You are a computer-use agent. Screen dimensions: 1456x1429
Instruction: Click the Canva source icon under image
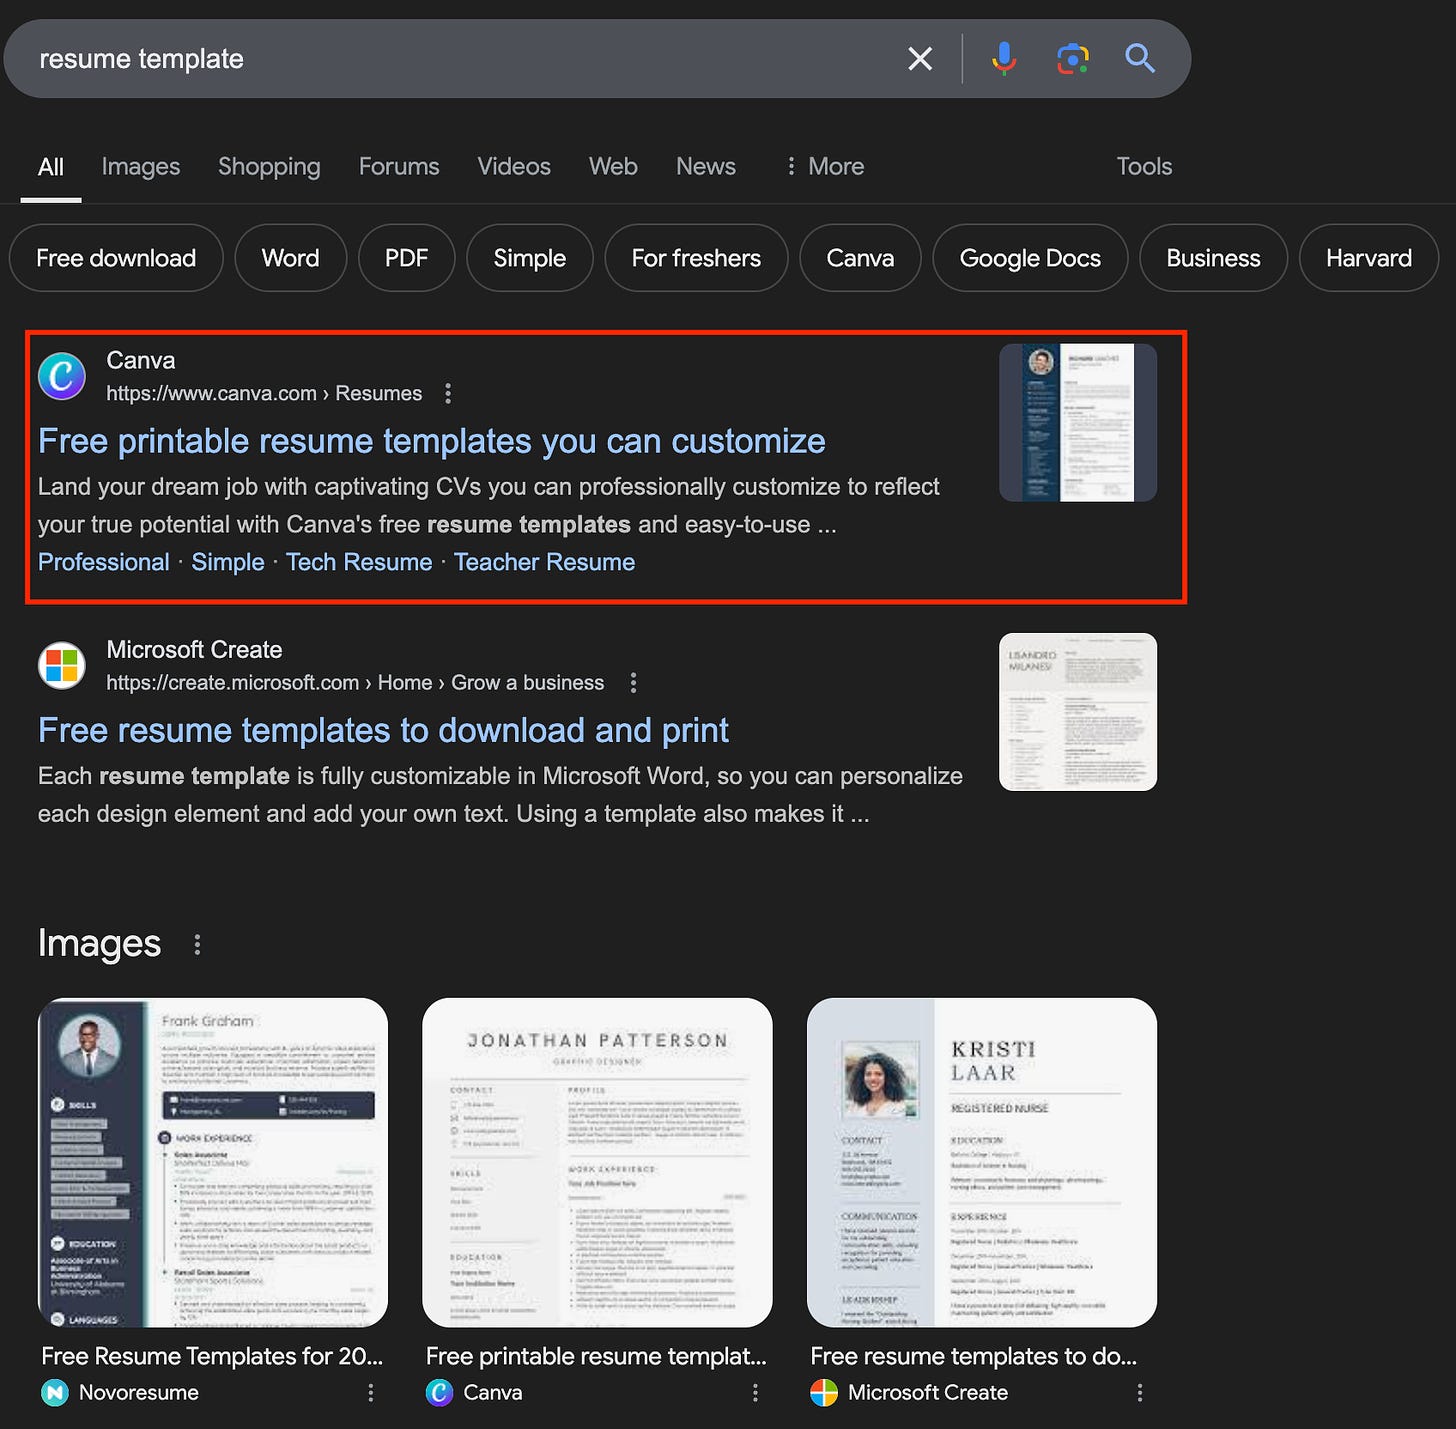pyautogui.click(x=440, y=1393)
